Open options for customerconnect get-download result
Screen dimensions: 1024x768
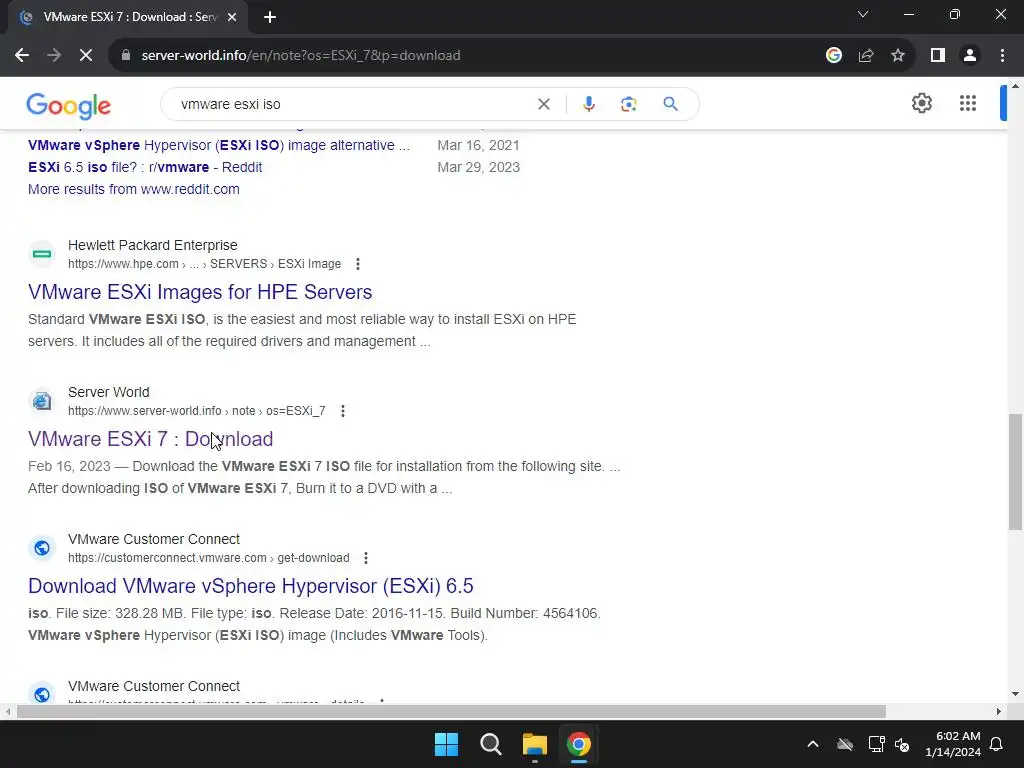pos(366,558)
